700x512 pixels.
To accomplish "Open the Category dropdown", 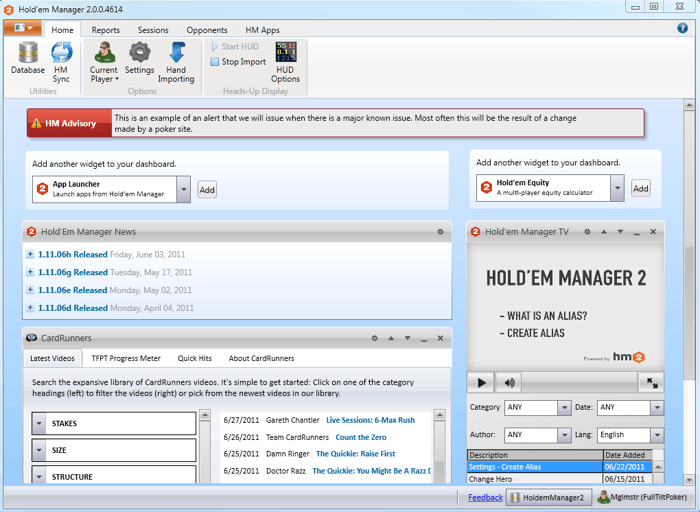I will click(564, 407).
